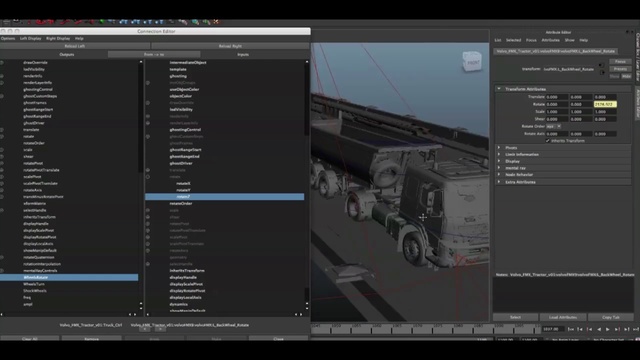Click right-arrow button under node names
Viewport: 640px width, 360px height.
click(160, 330)
